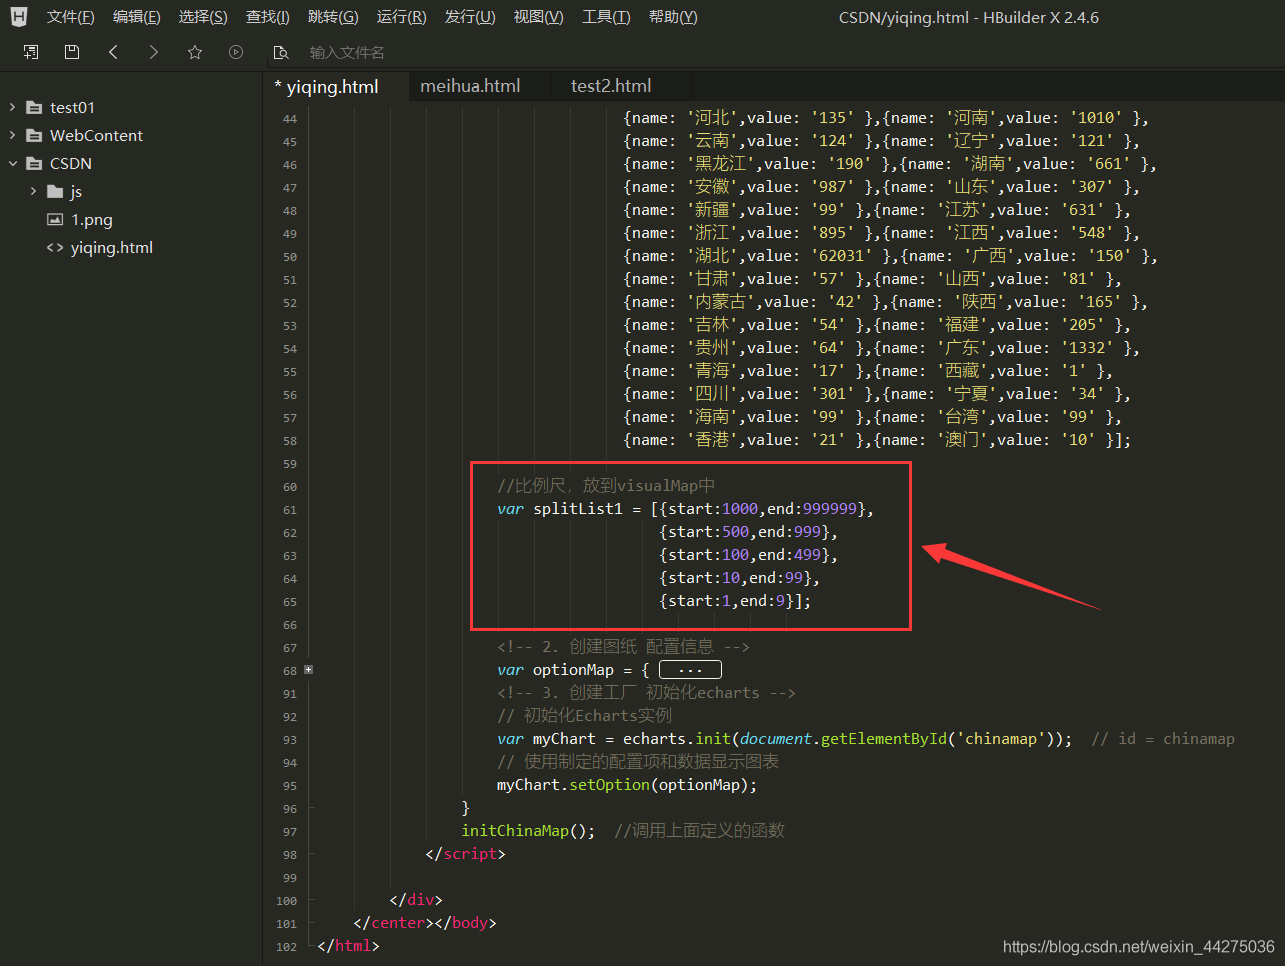The width and height of the screenshot is (1285, 966).
Task: Click line number 93 in gutter
Action: click(290, 740)
